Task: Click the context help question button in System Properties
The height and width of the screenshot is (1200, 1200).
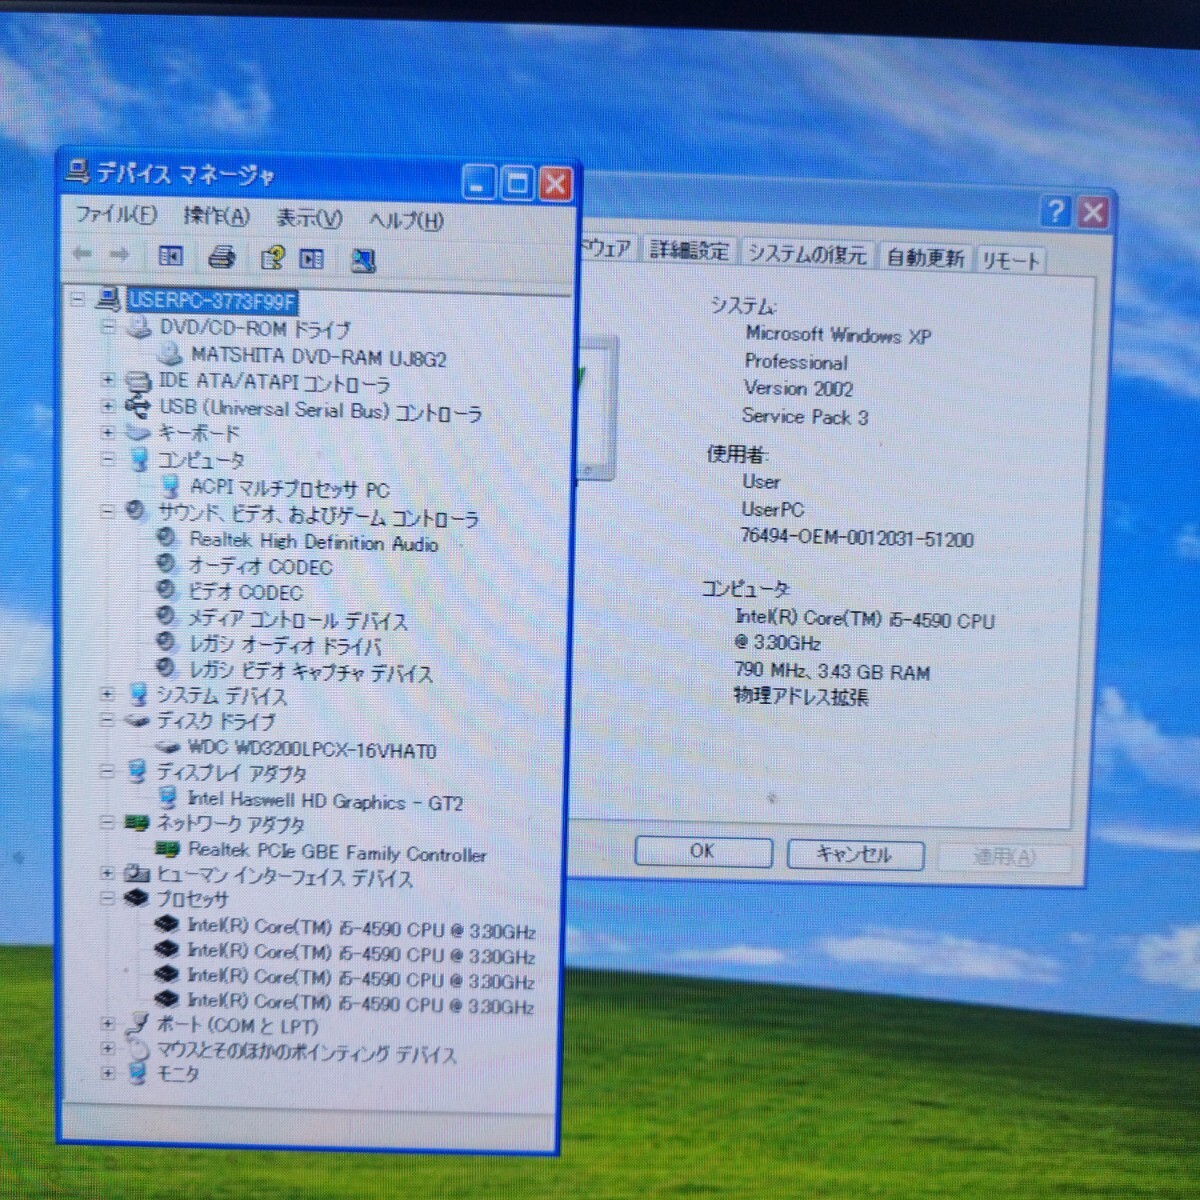Action: (x=1055, y=212)
